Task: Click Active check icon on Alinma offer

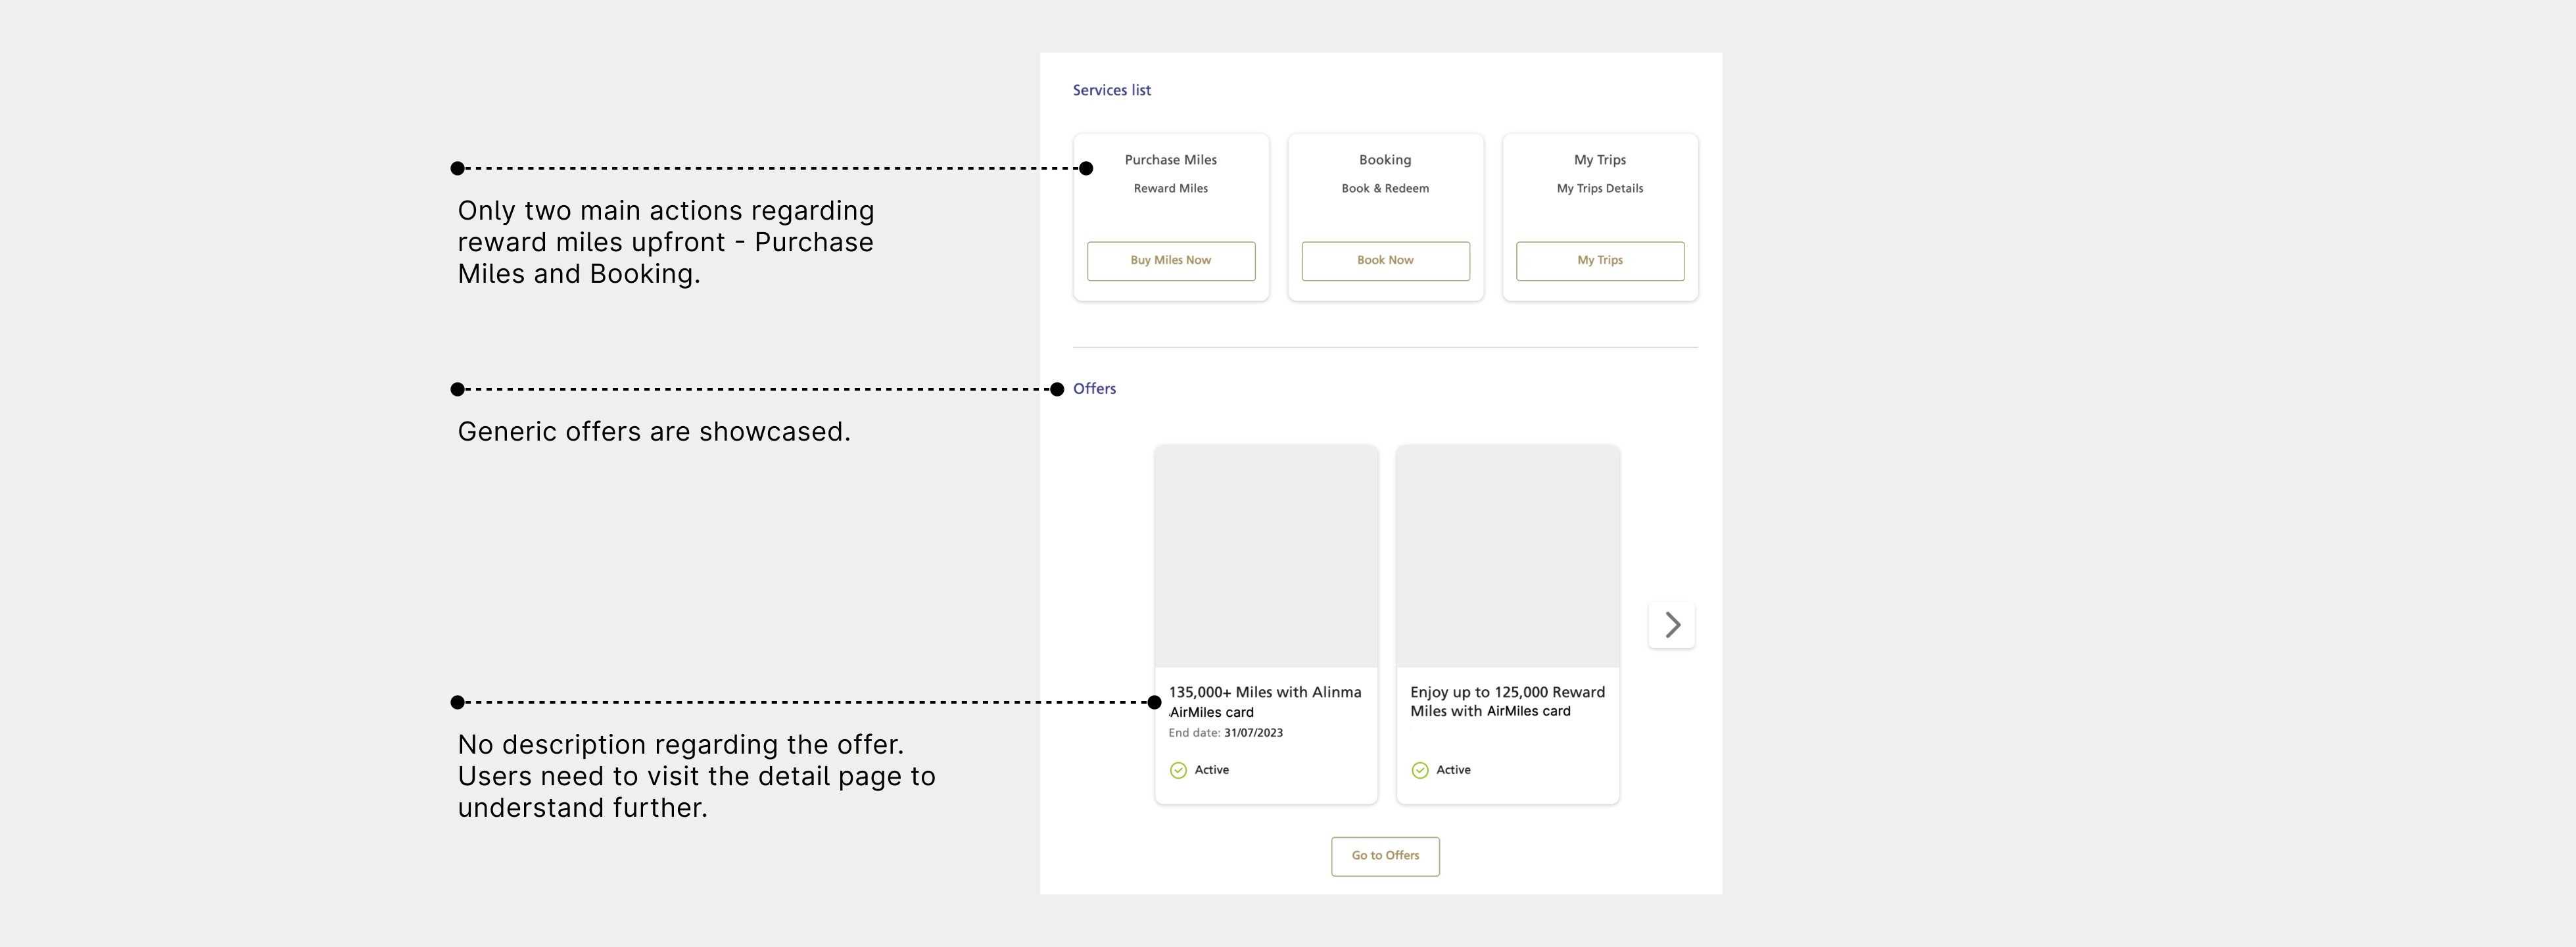Action: pos(1178,770)
